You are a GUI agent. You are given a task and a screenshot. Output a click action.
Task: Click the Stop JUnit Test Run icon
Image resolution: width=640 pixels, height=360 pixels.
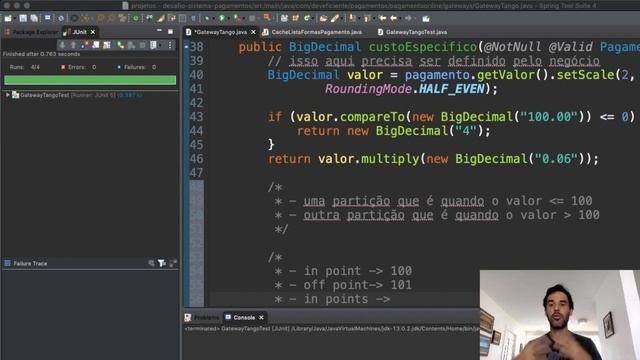click(x=142, y=45)
